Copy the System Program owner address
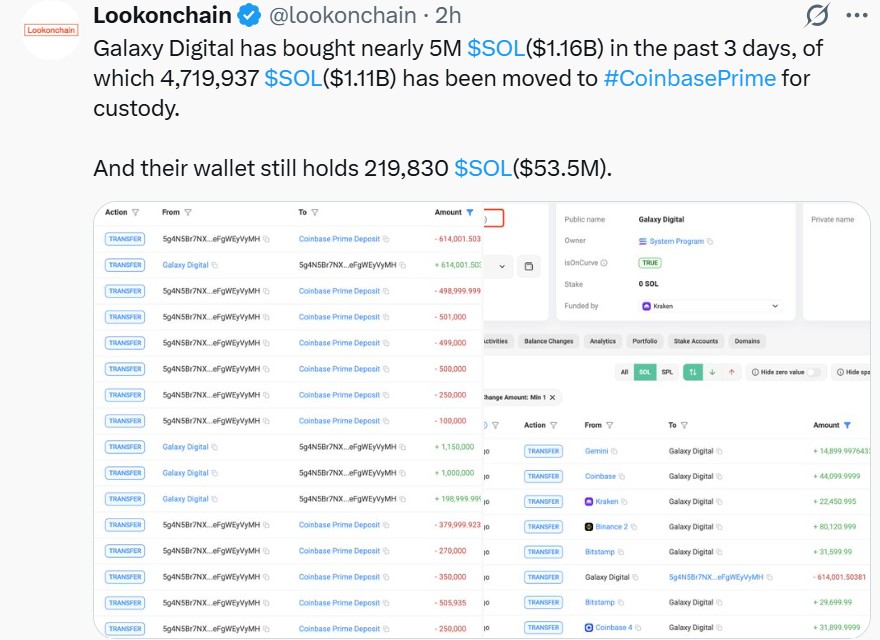The height and width of the screenshot is (640, 880). click(x=710, y=241)
